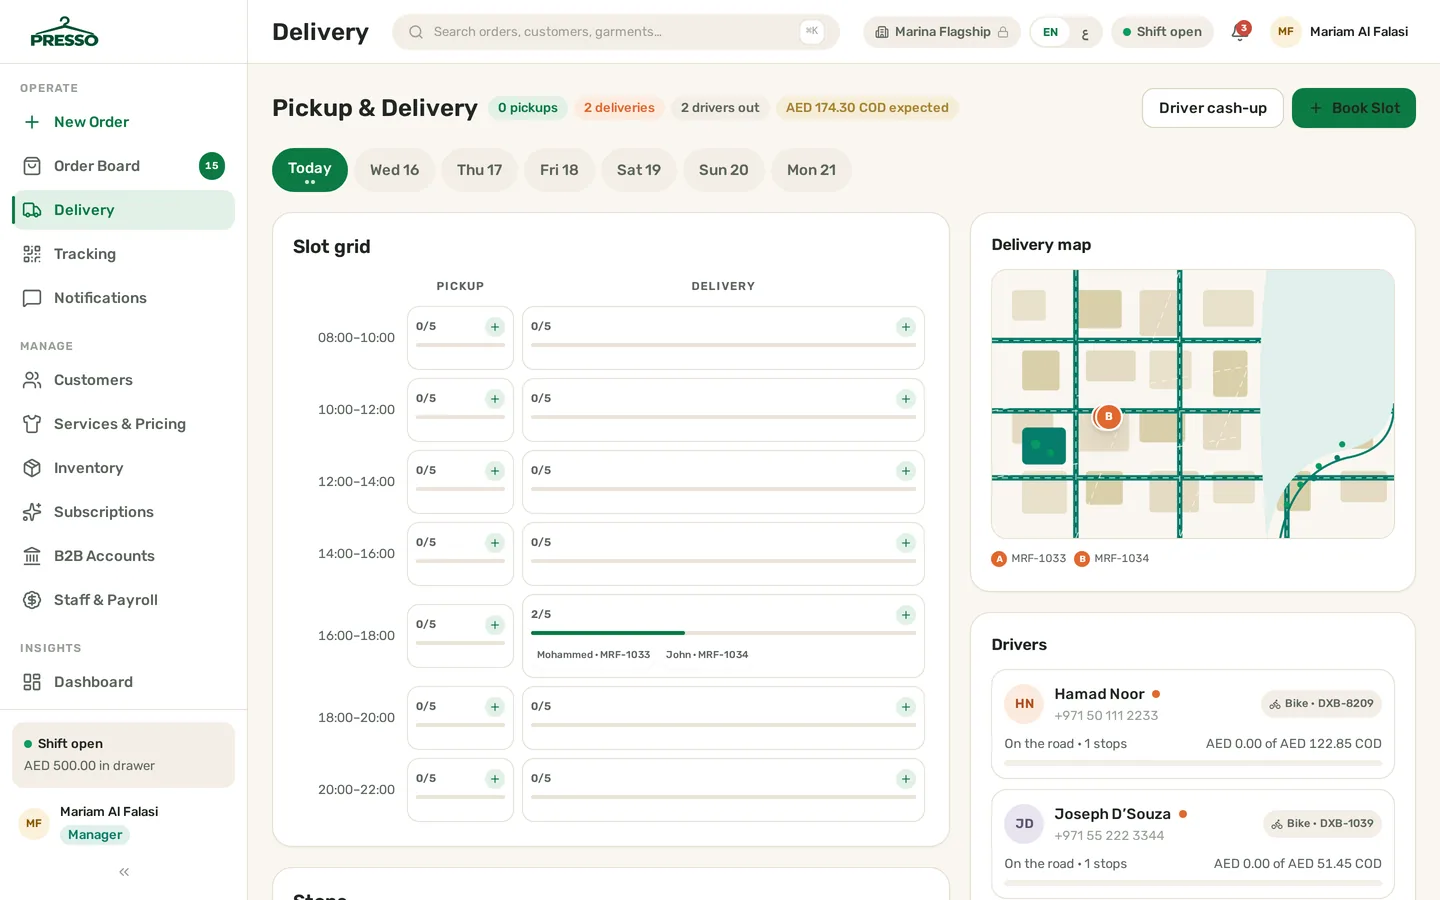Screen dimensions: 1440x900
Task: Switch language to EN
Action: pyautogui.click(x=1050, y=32)
